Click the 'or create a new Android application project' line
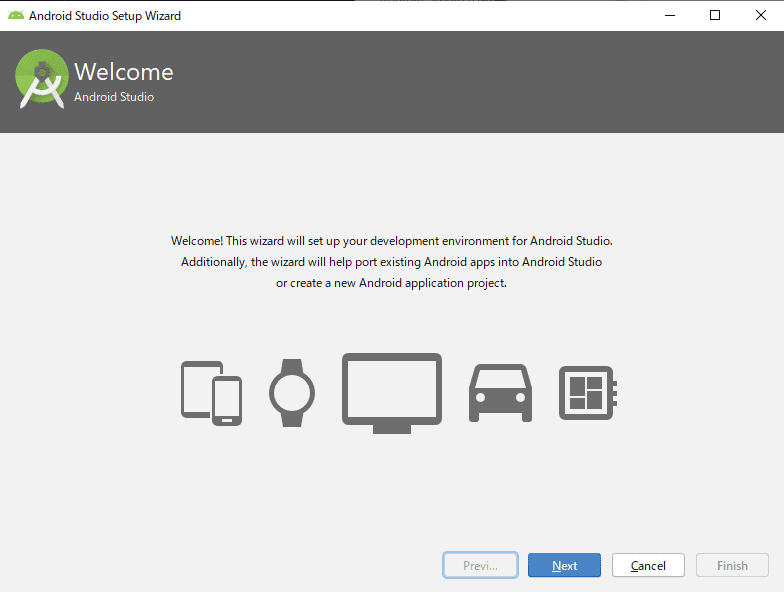The width and height of the screenshot is (784, 592). (x=392, y=283)
